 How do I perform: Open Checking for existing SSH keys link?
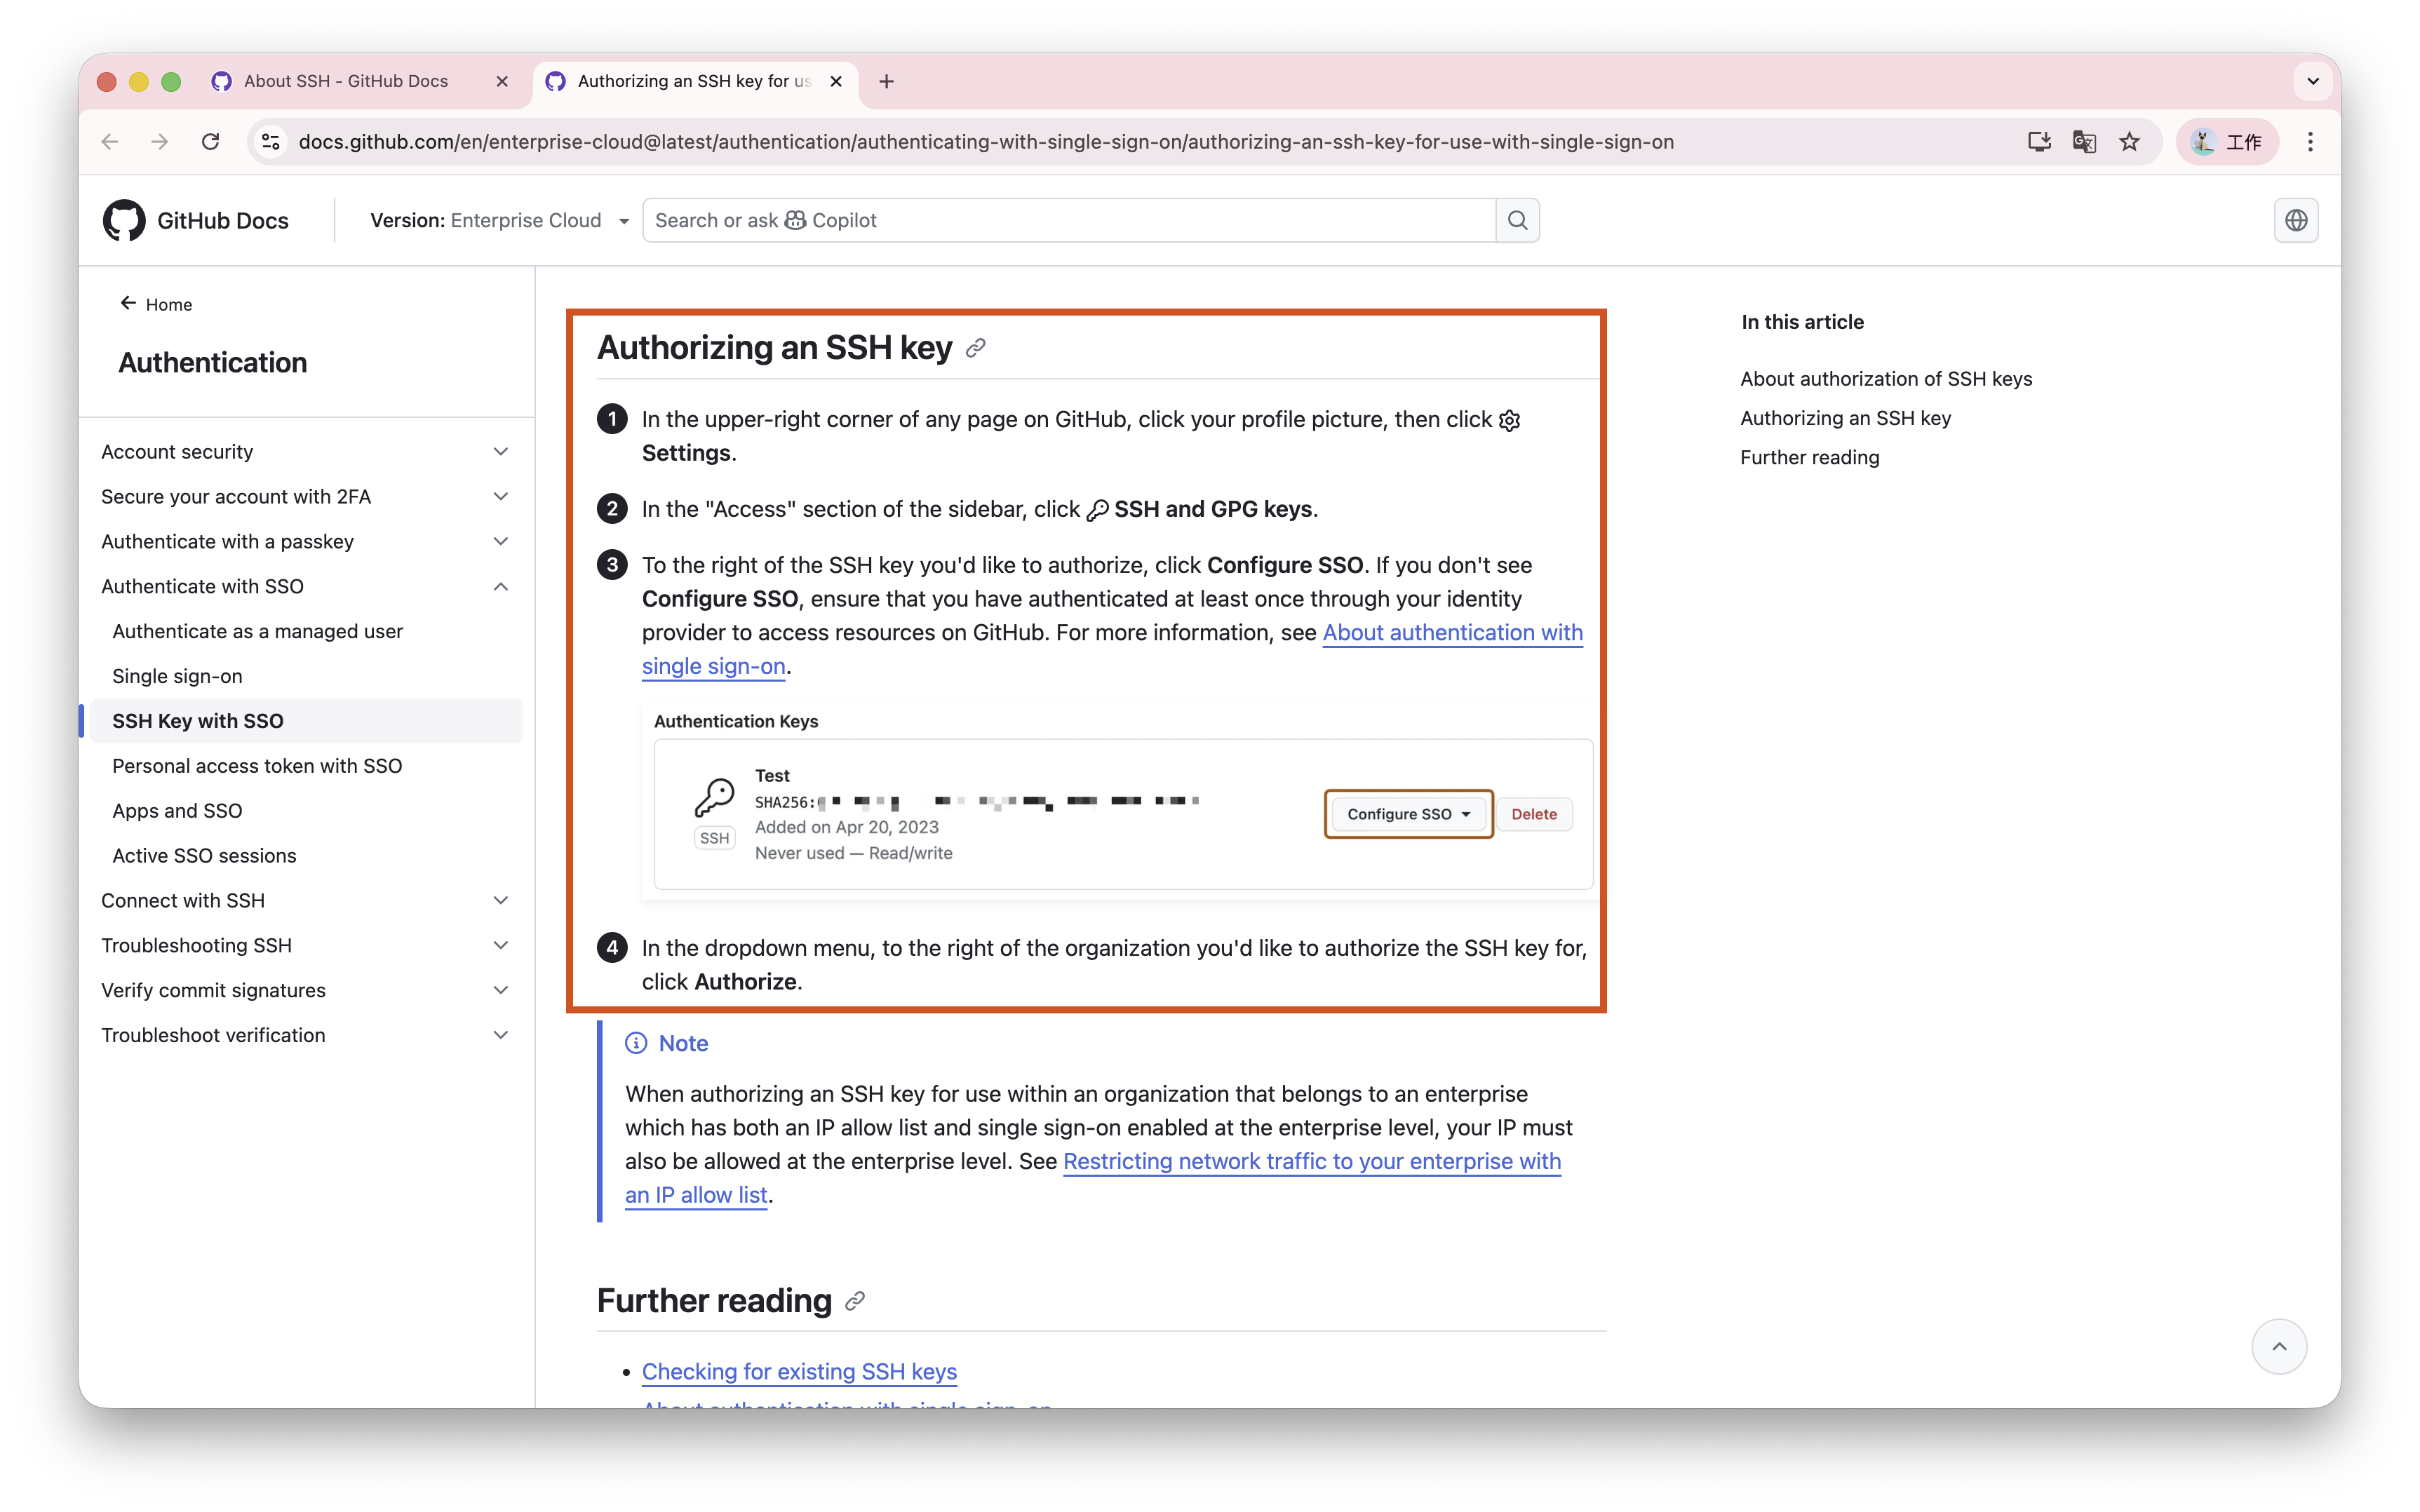coord(799,1372)
